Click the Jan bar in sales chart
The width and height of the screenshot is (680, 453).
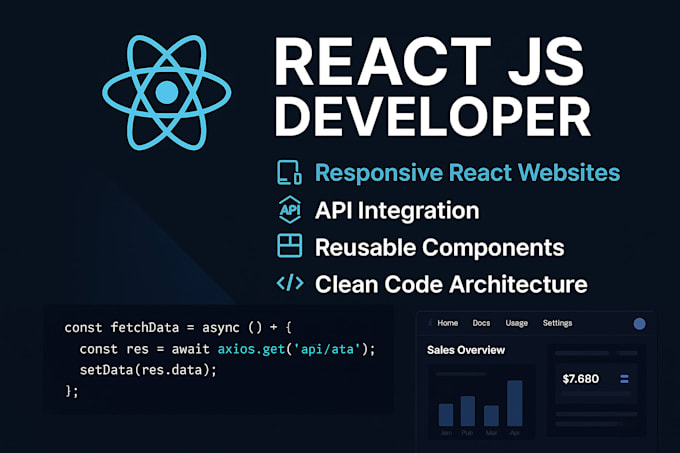[446, 415]
